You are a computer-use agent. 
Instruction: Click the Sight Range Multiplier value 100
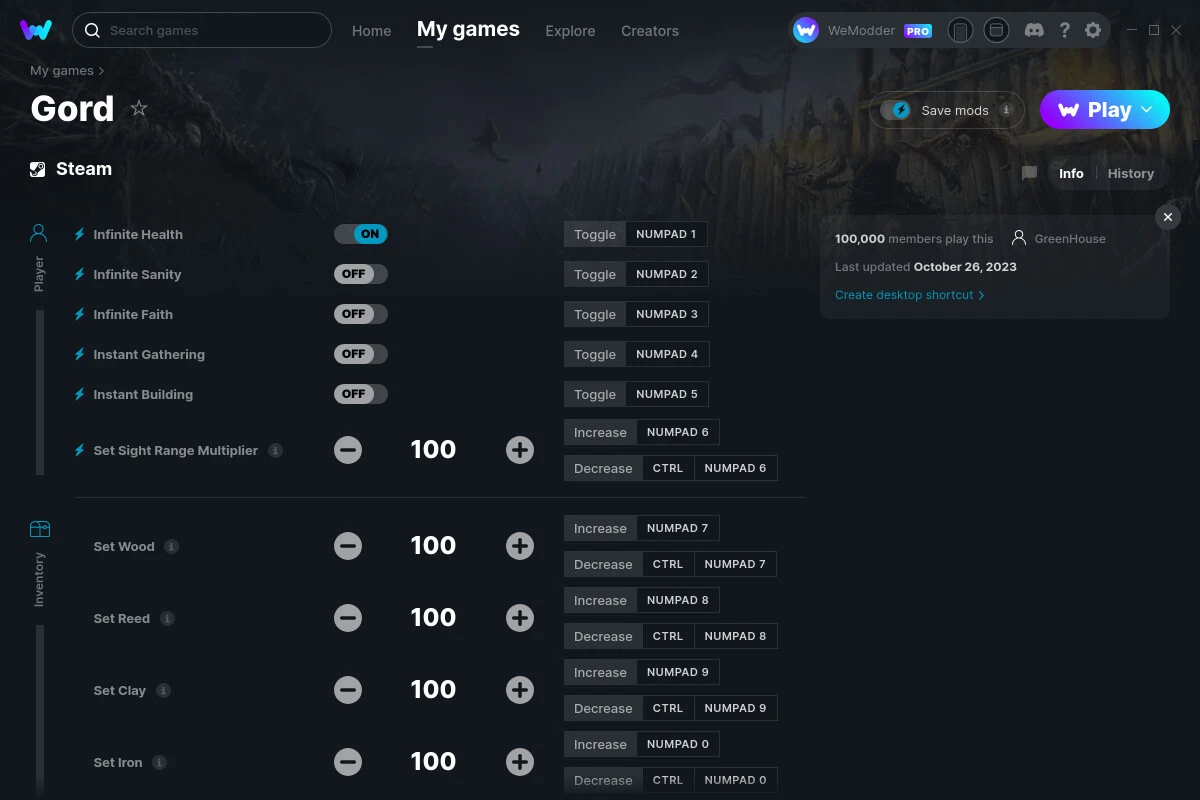click(x=433, y=450)
